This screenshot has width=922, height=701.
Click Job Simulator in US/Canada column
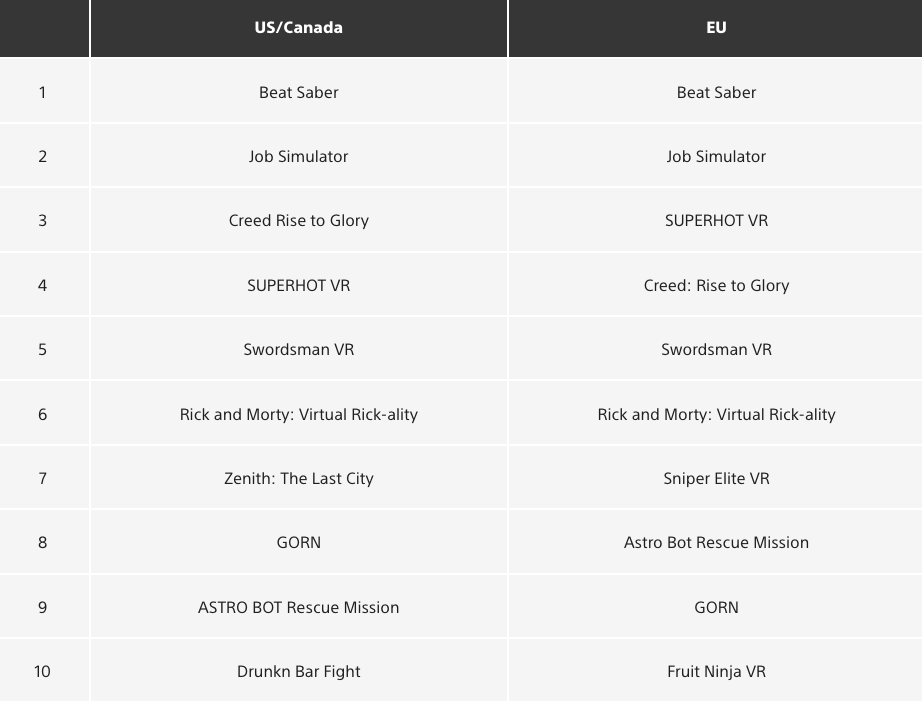(299, 156)
